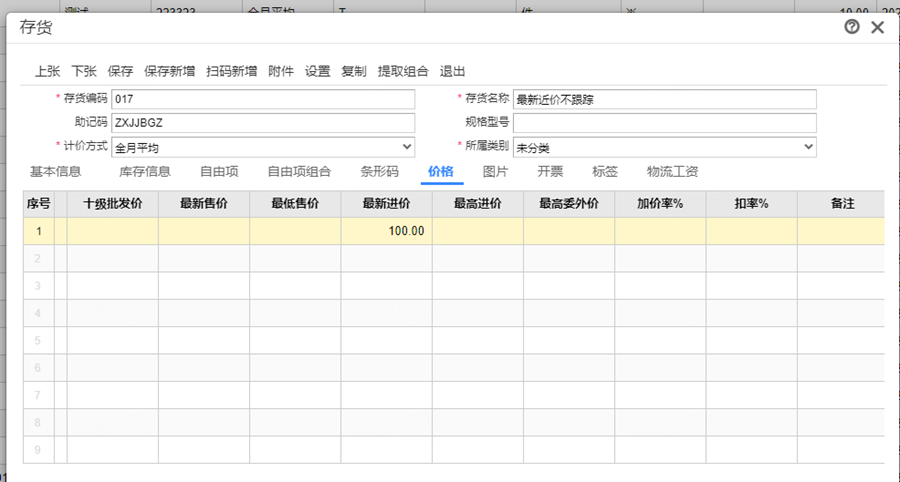Switch to the 基本信息 tab
Image resolution: width=900 pixels, height=482 pixels.
(x=55, y=171)
